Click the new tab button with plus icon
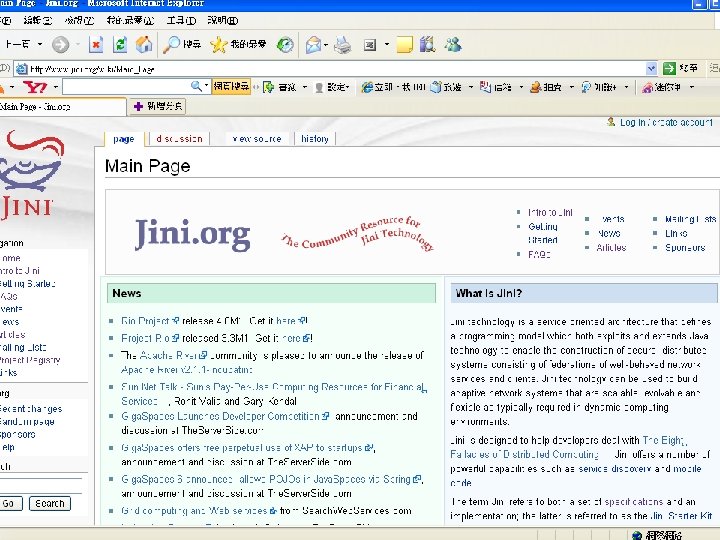Viewport: 720px width, 540px height. pos(158,107)
